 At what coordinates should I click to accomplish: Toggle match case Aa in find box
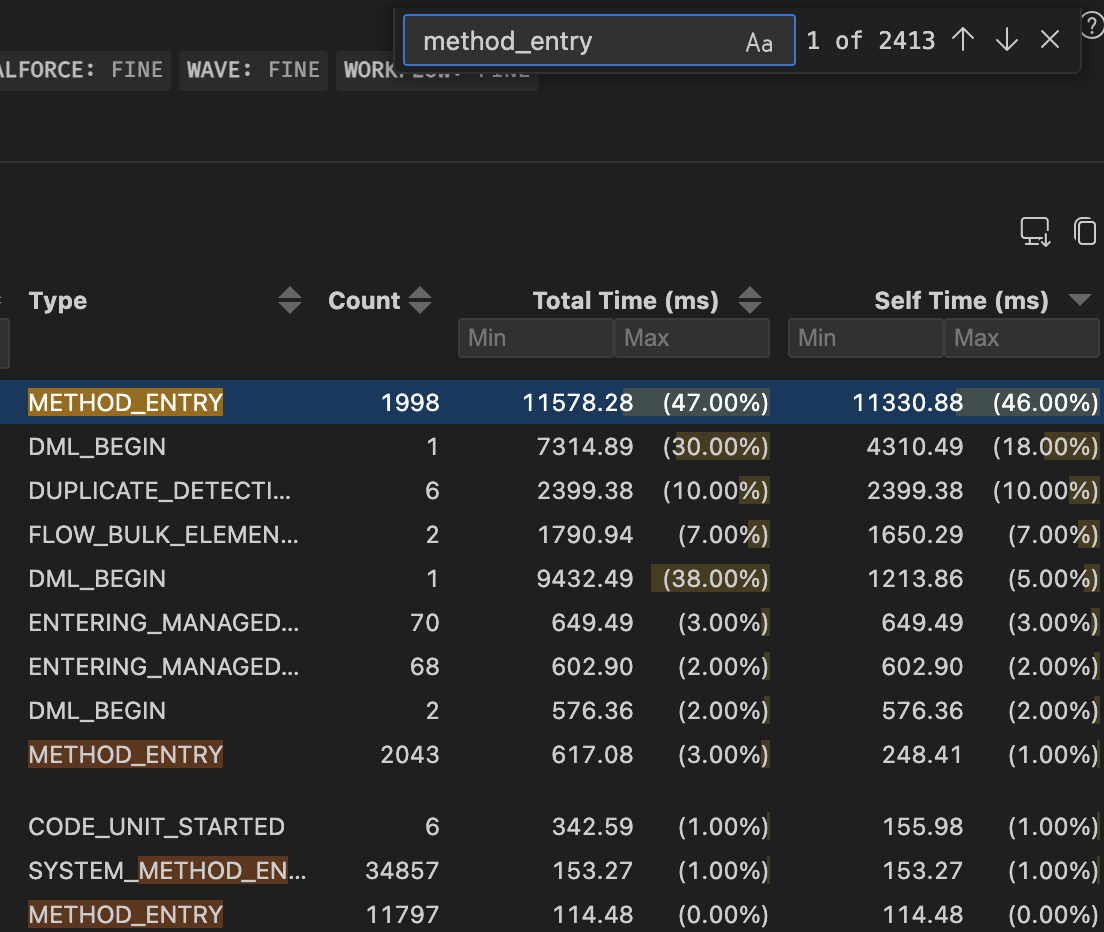(759, 42)
